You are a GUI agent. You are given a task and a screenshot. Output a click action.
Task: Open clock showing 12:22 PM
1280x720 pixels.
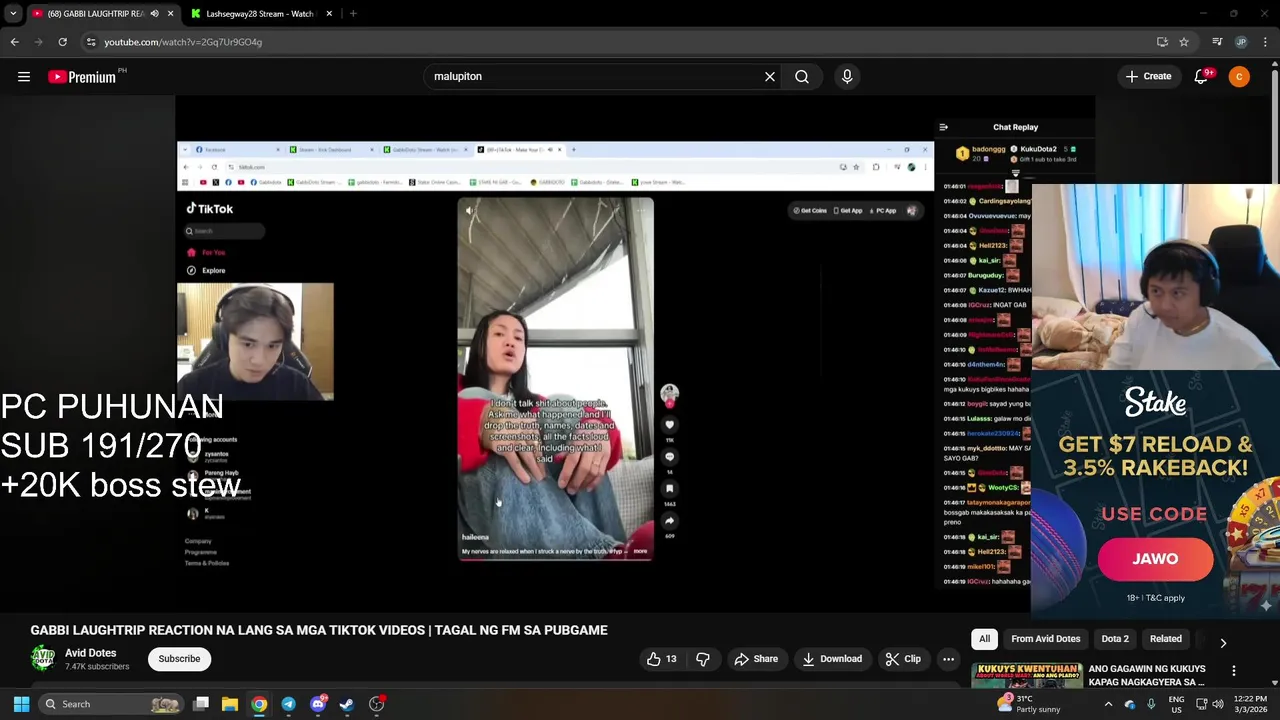[x=1250, y=704]
